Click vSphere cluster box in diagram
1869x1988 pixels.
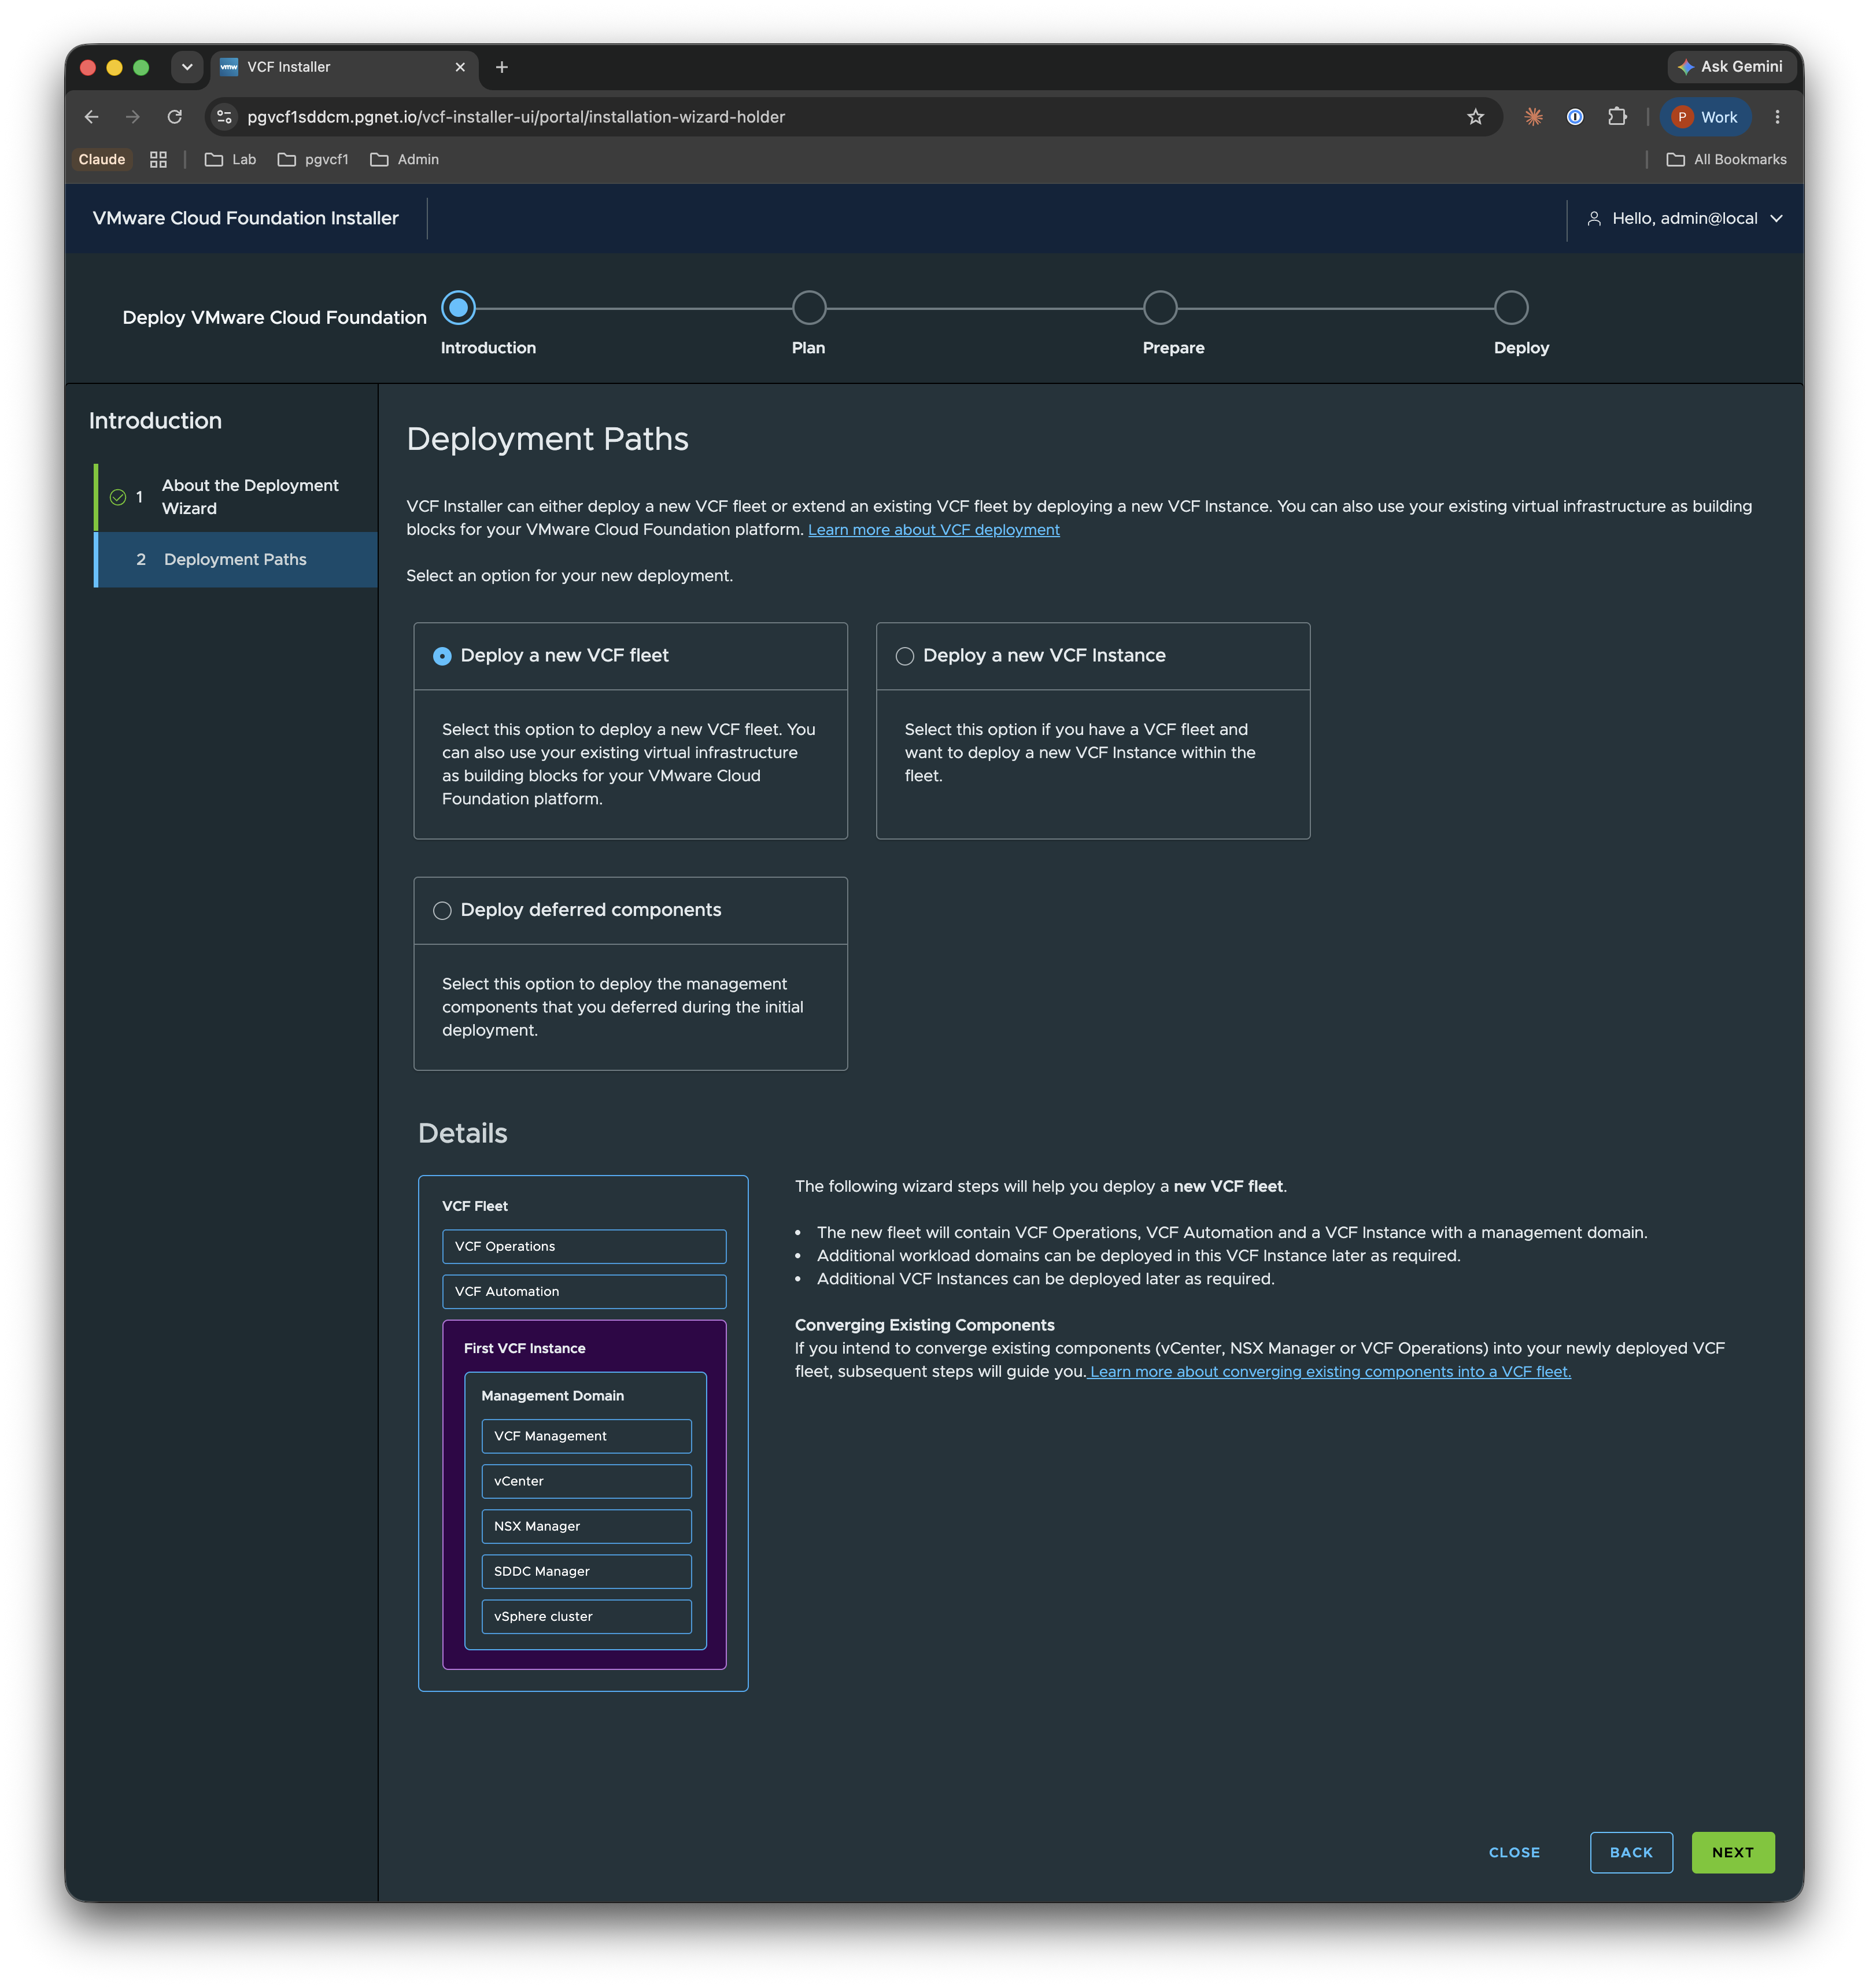pyautogui.click(x=586, y=1616)
